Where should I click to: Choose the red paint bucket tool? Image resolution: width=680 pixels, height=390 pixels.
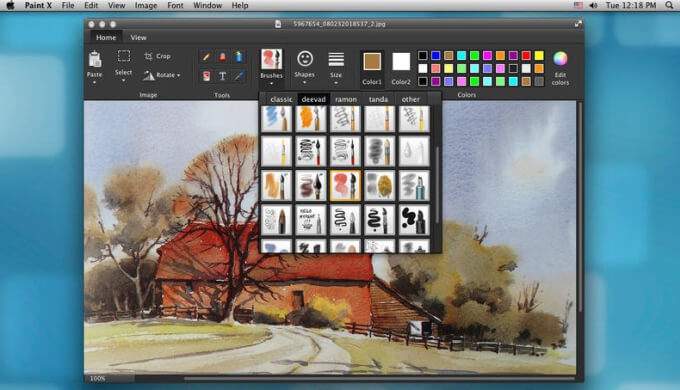[206, 76]
